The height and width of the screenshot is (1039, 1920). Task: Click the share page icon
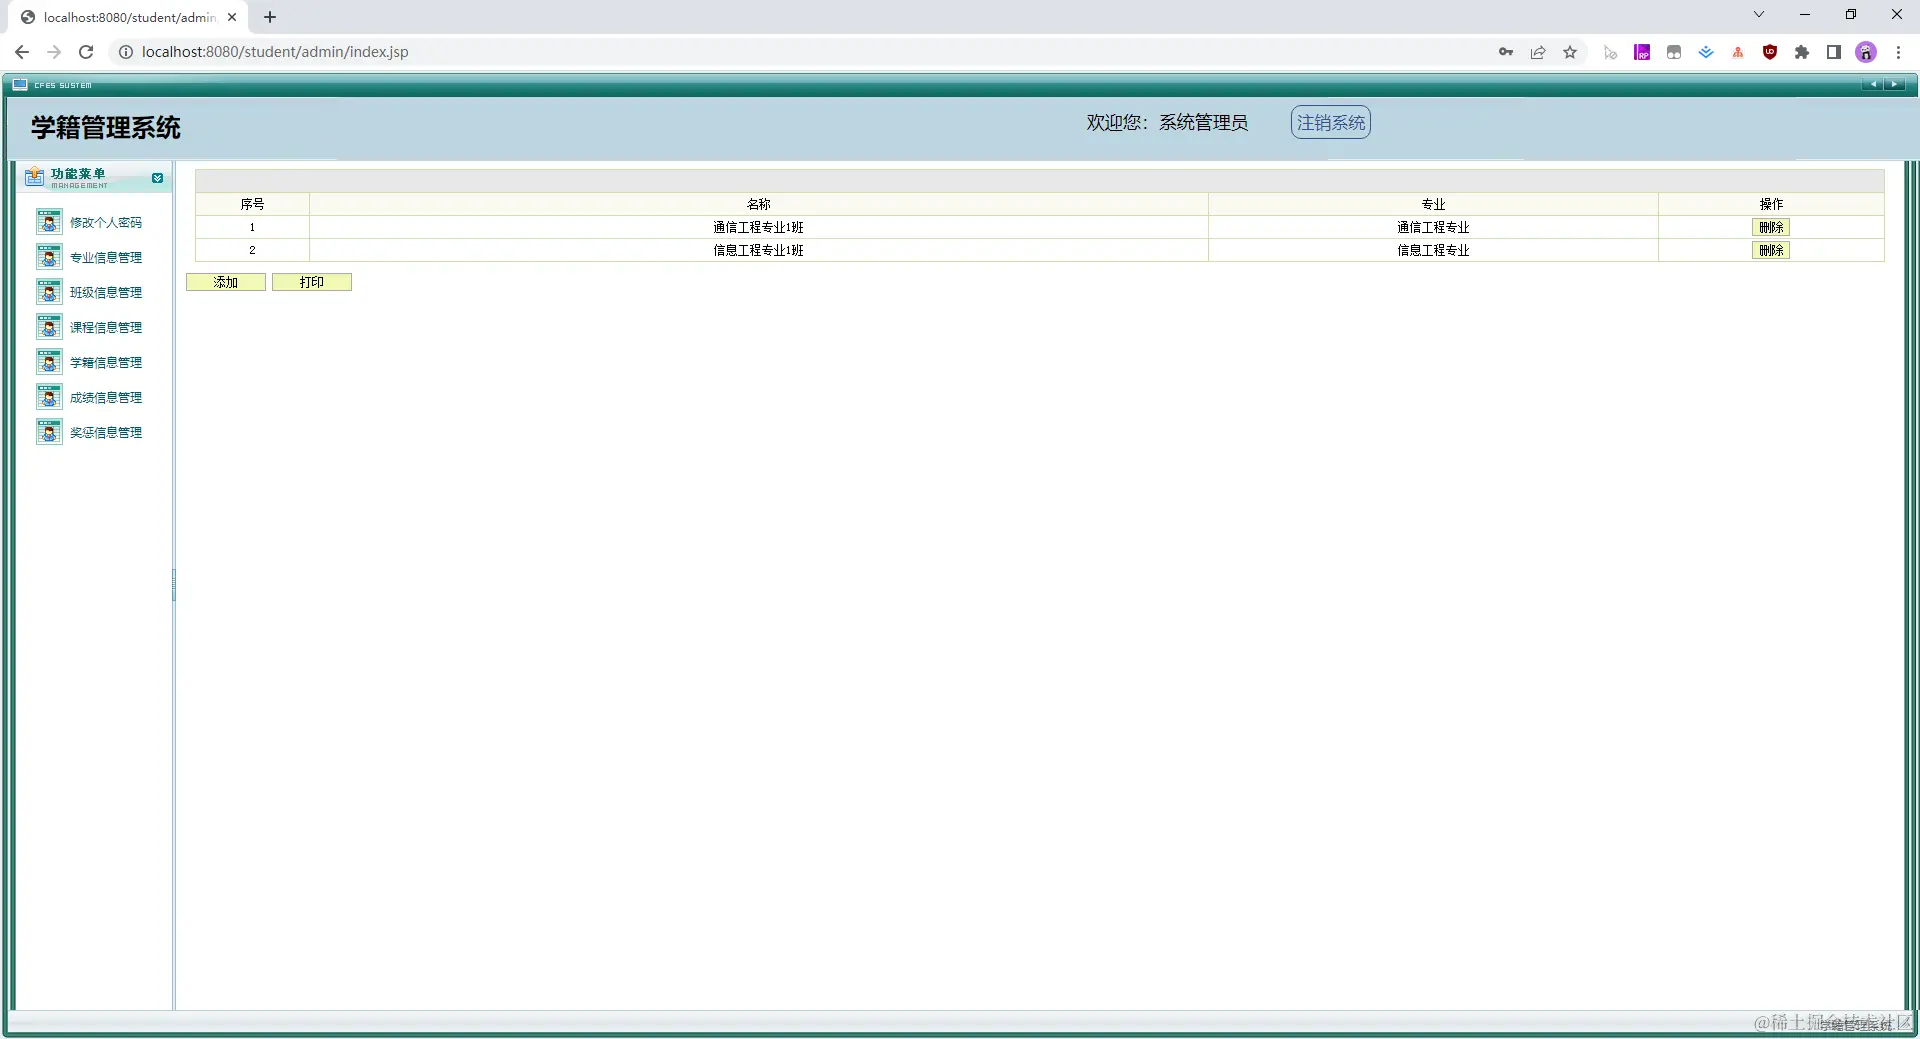click(x=1538, y=52)
